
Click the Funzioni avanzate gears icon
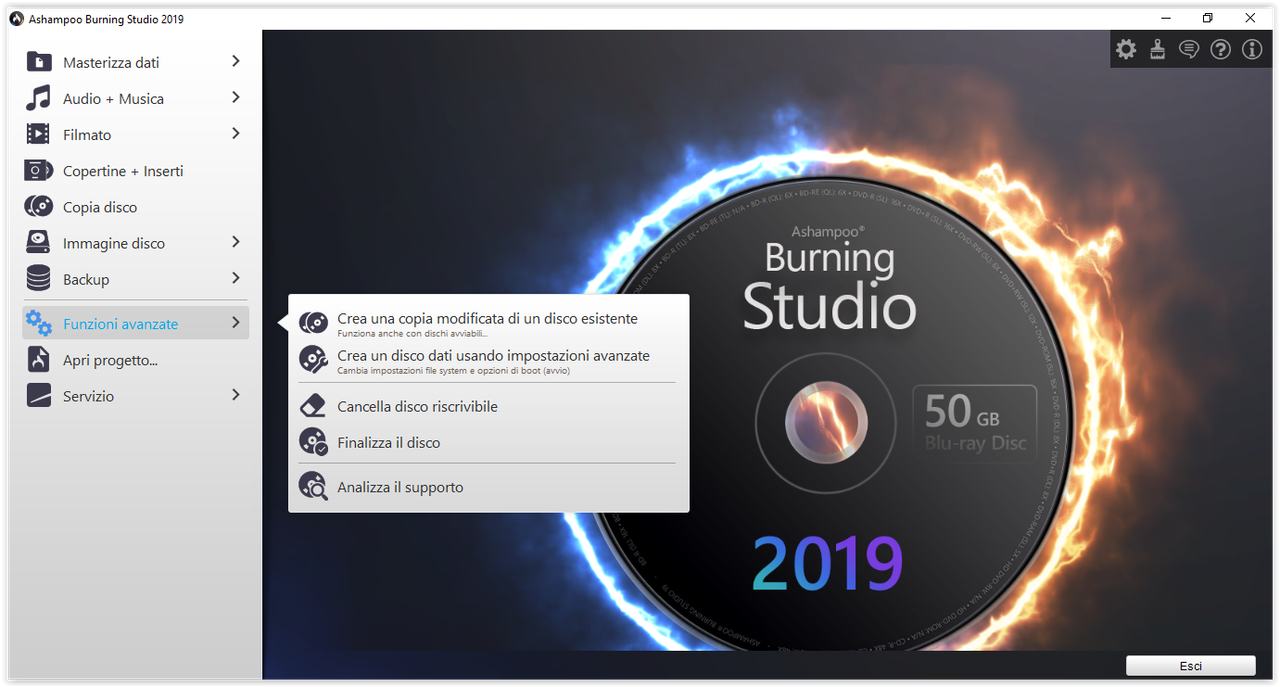click(x=38, y=323)
